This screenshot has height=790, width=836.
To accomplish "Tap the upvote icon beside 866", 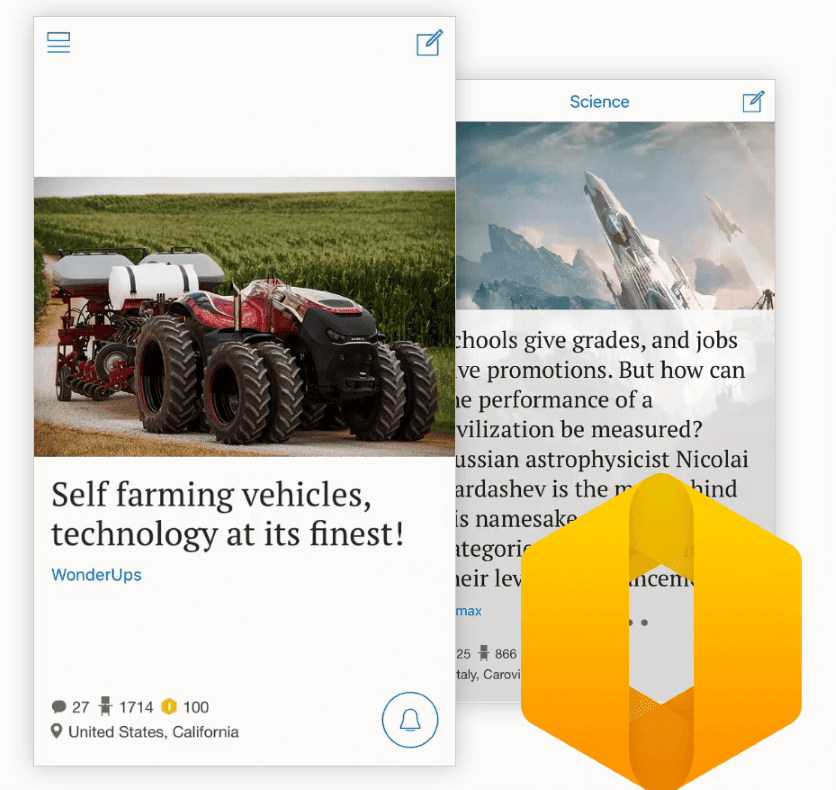I will pos(484,654).
